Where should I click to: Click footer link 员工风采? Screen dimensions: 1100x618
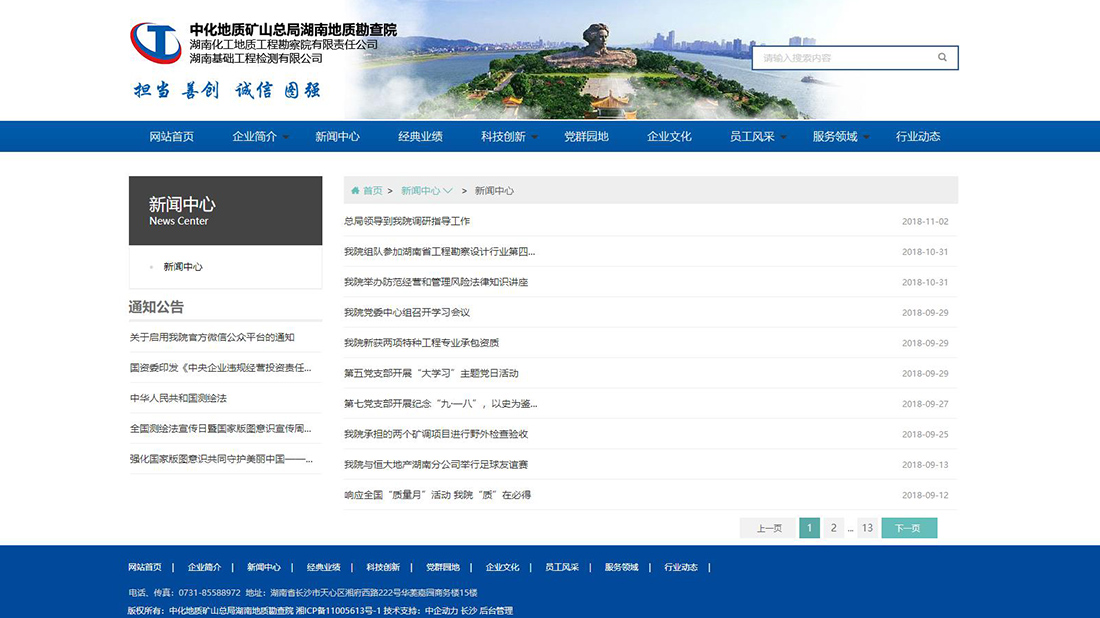click(x=562, y=567)
